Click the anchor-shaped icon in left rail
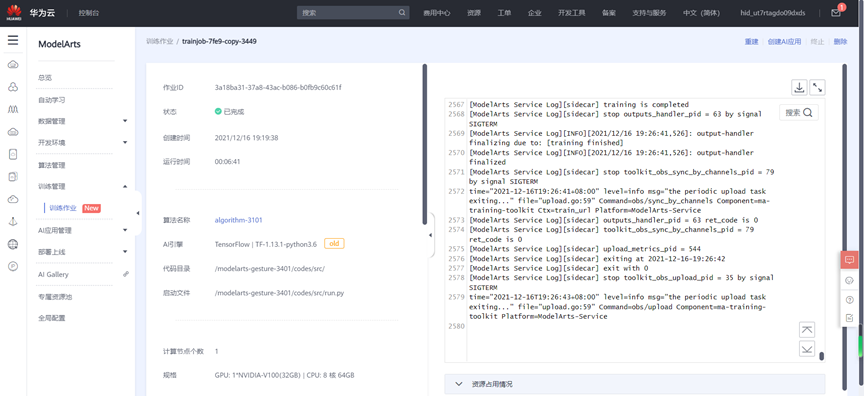The width and height of the screenshot is (864, 396). click(x=13, y=221)
